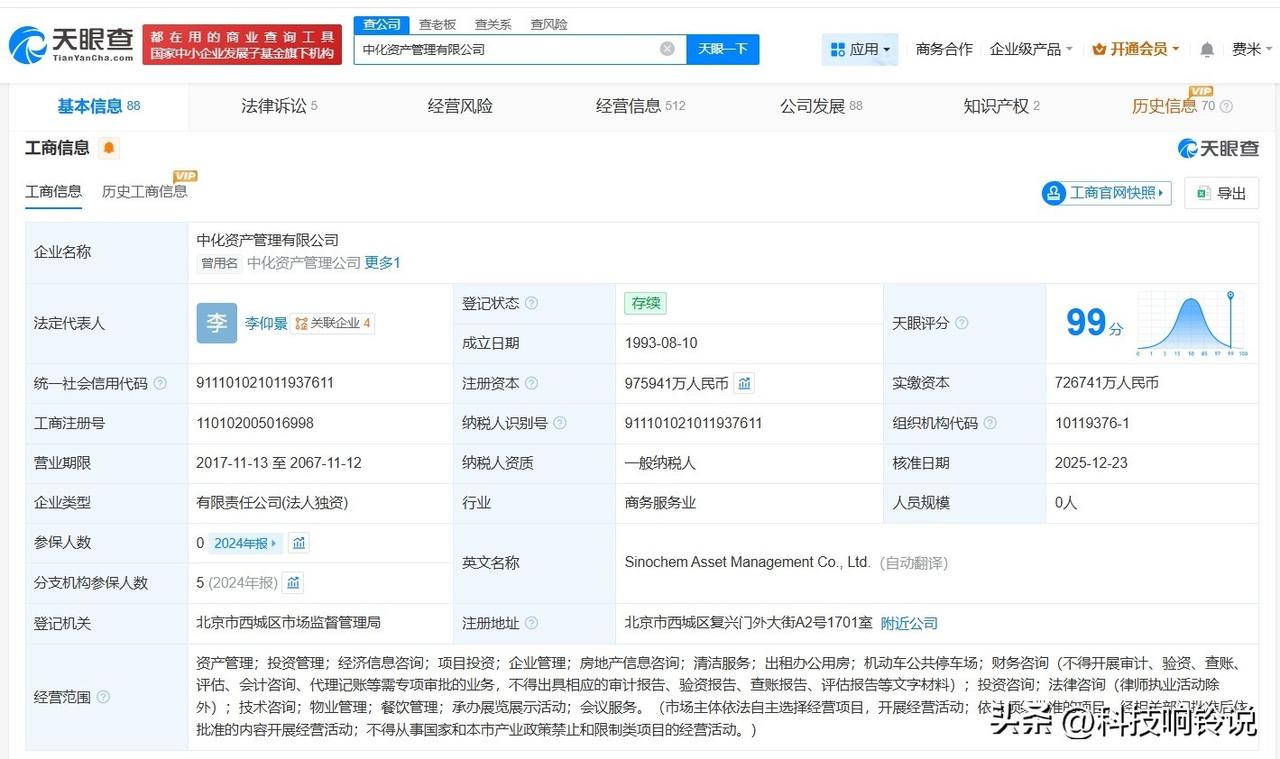Image resolution: width=1280 pixels, height=759 pixels.
Task: Switch to the 查风险 search tab
Action: (x=549, y=24)
